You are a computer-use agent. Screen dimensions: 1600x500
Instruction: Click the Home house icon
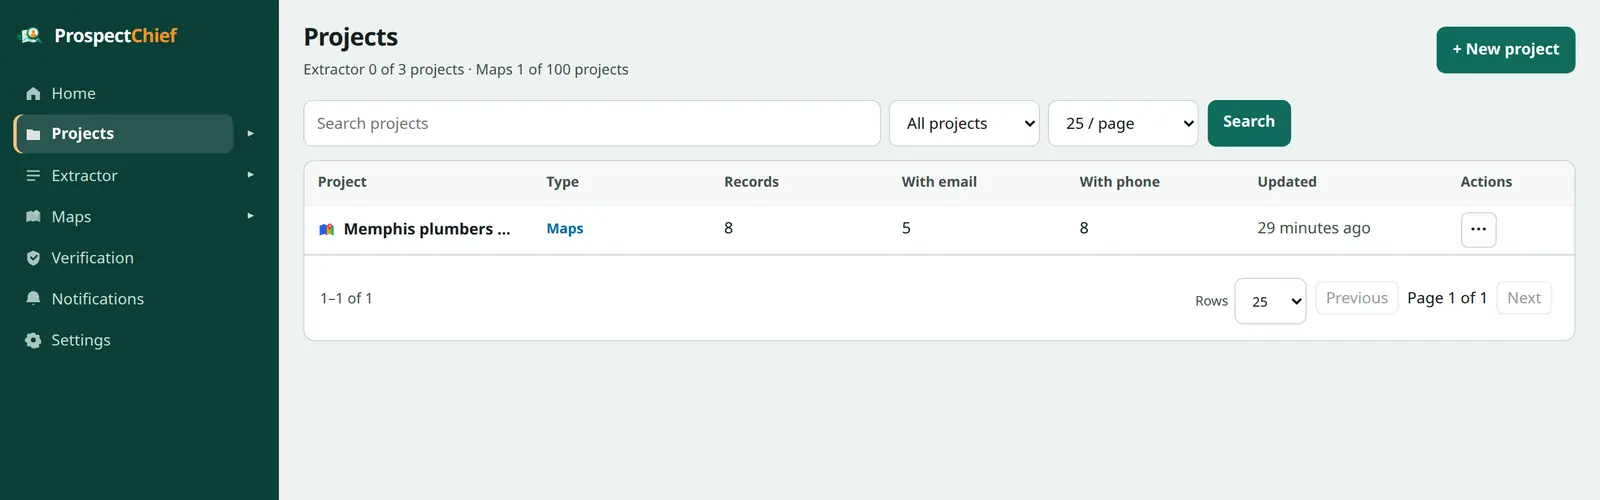(33, 93)
